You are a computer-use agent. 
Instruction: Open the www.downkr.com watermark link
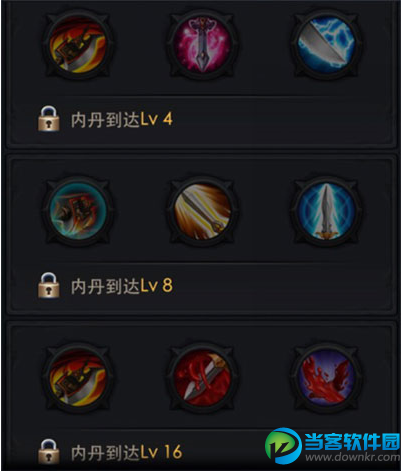click(353, 457)
